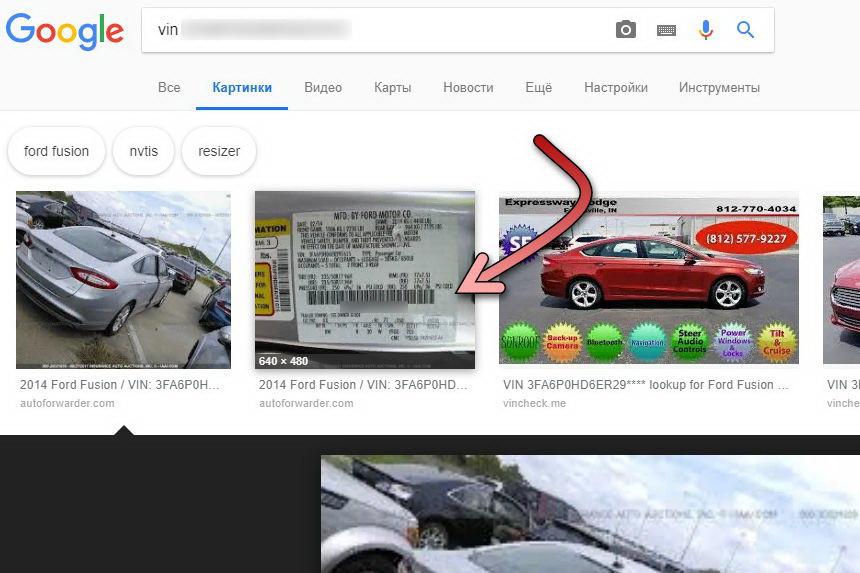The width and height of the screenshot is (860, 573).
Task: Click first '2014 Ford Fusion / VIN: 3FA6P0H...' title
Action: [x=120, y=385]
